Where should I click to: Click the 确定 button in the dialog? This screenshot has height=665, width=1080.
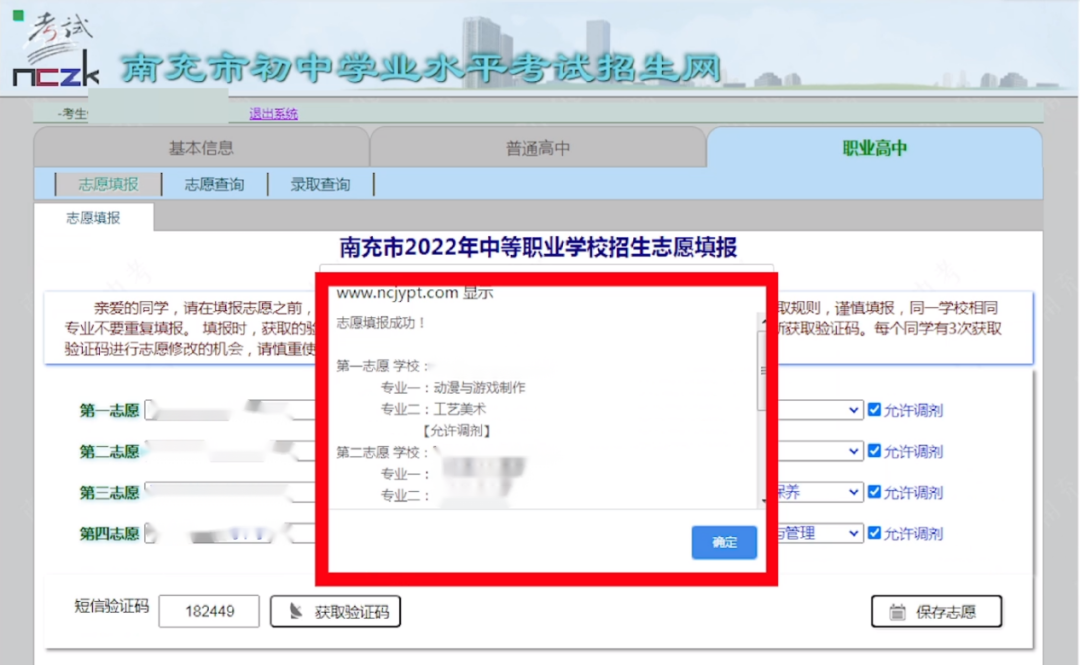pyautogui.click(x=723, y=542)
